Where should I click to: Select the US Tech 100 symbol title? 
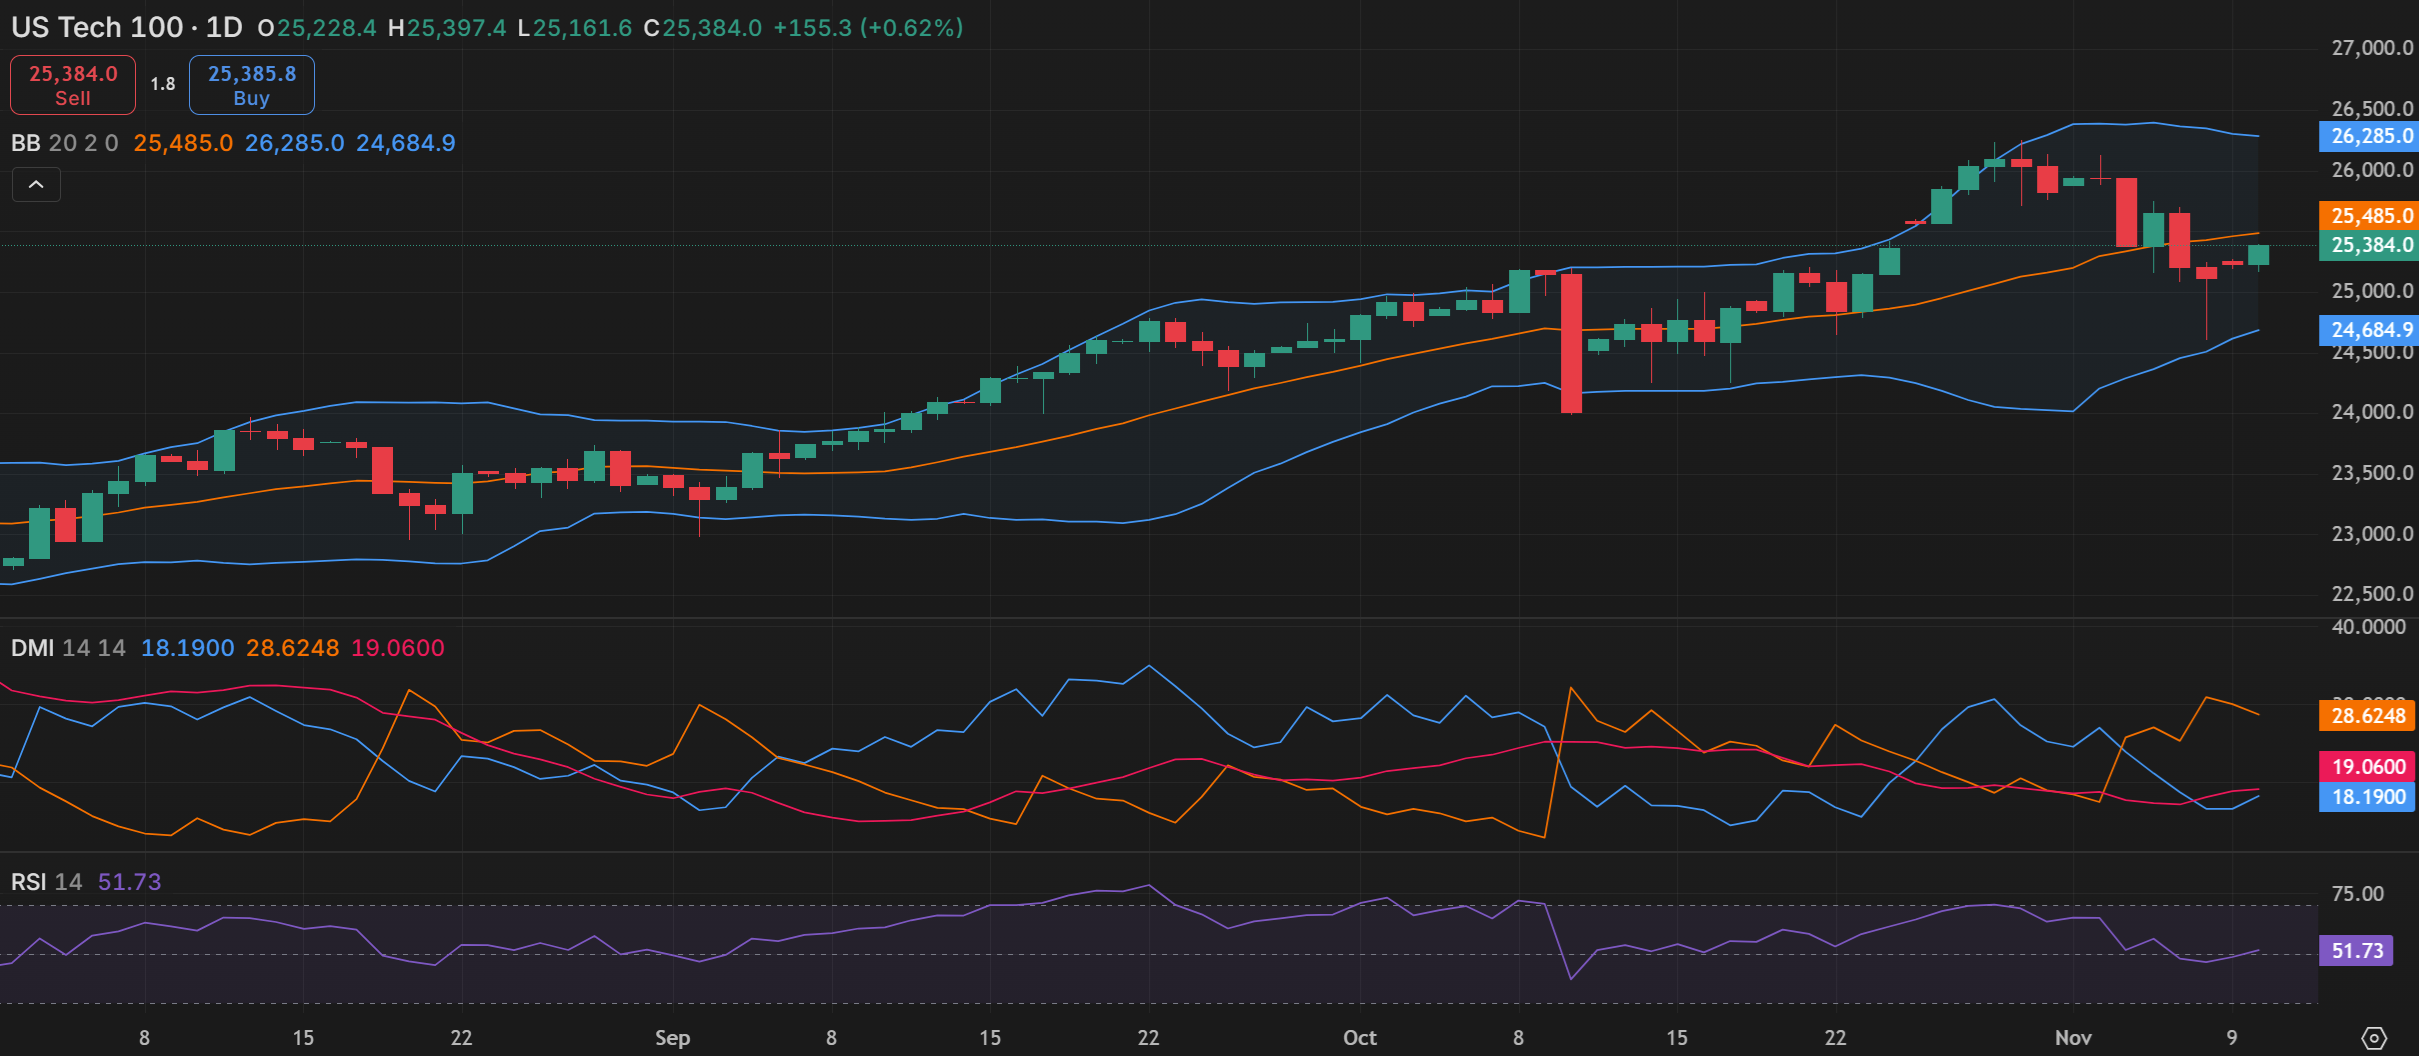coord(96,28)
